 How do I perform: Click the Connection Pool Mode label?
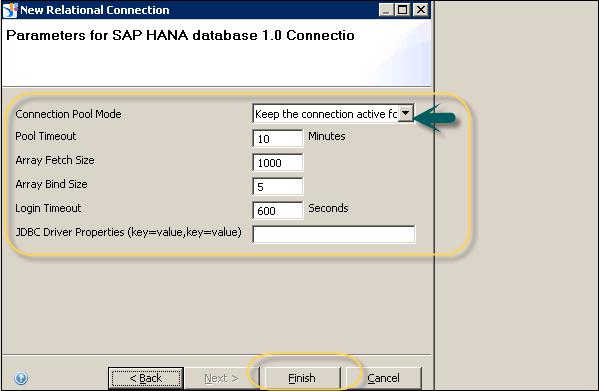68,114
